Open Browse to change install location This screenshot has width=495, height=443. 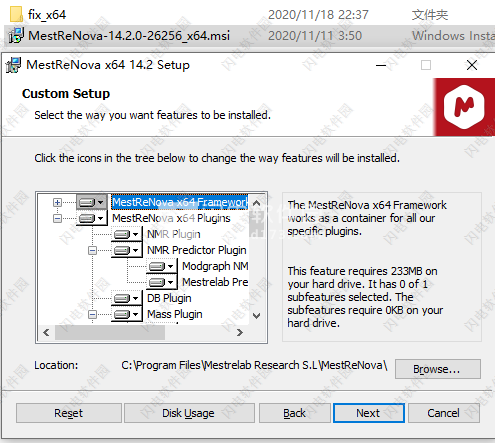438,369
